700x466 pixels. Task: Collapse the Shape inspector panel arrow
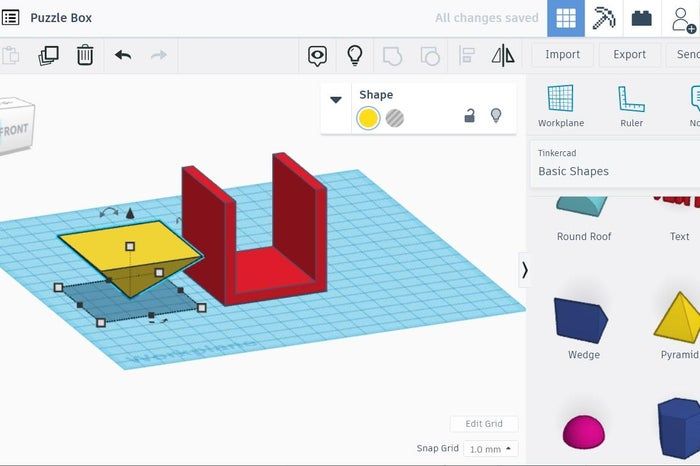click(x=336, y=99)
